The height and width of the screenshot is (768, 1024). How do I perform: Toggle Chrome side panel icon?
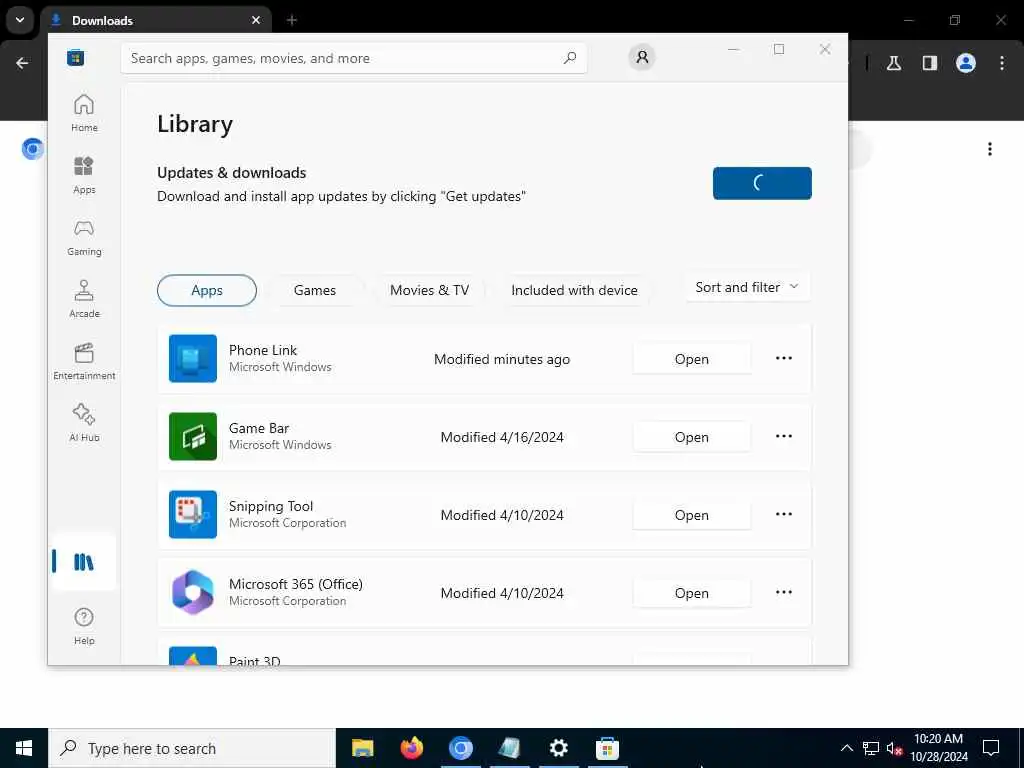pos(929,63)
